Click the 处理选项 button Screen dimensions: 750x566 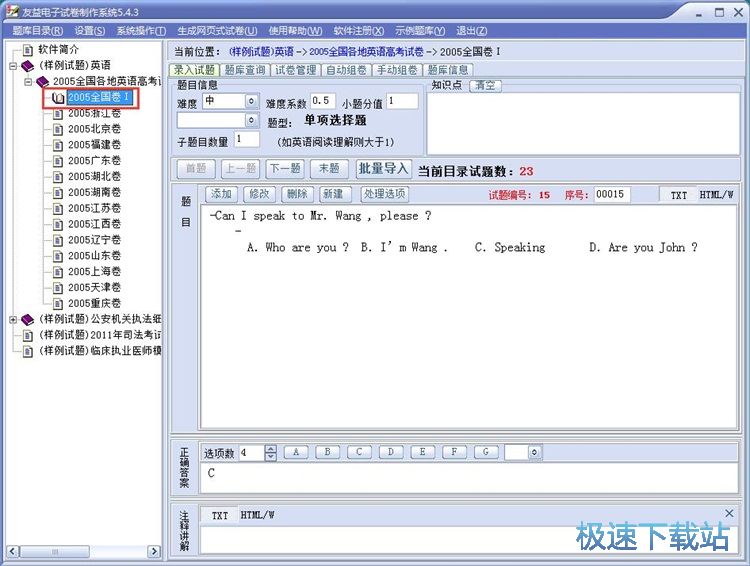coord(385,194)
